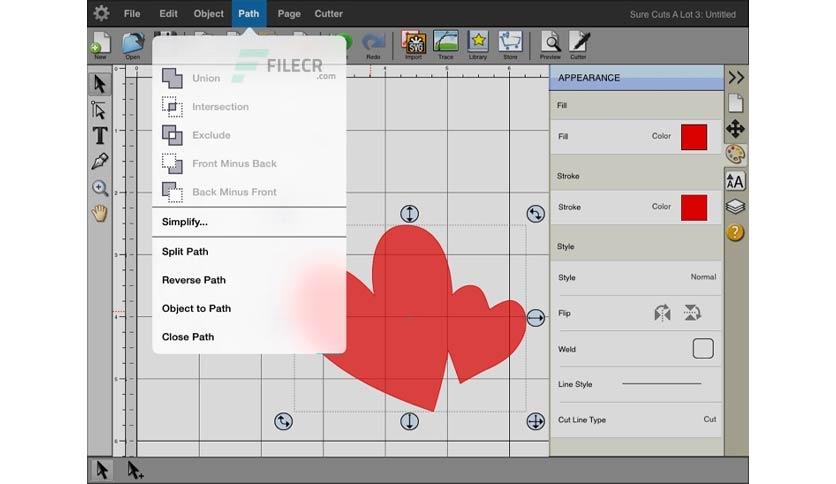
Task: Choose Split Path from the Path menu
Action: pyautogui.click(x=185, y=252)
